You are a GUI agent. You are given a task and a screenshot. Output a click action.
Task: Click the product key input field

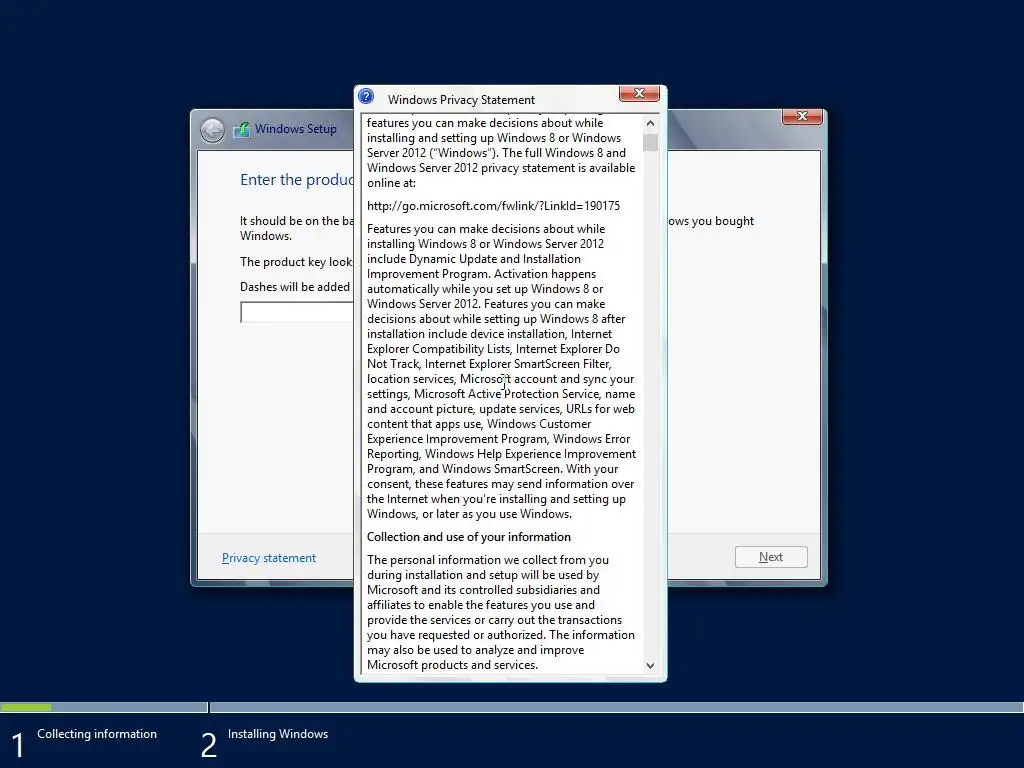tap(297, 312)
